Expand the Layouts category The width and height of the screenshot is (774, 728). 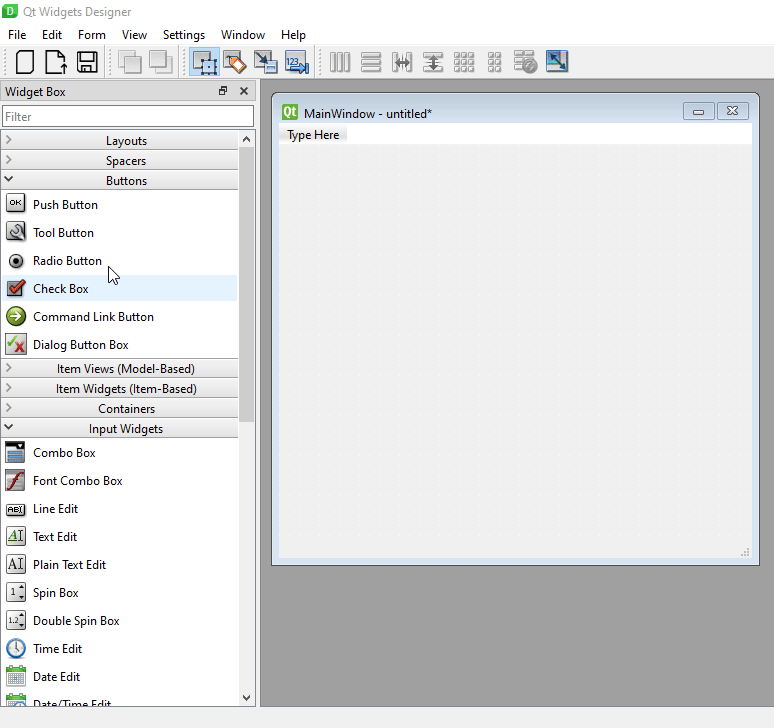(120, 141)
